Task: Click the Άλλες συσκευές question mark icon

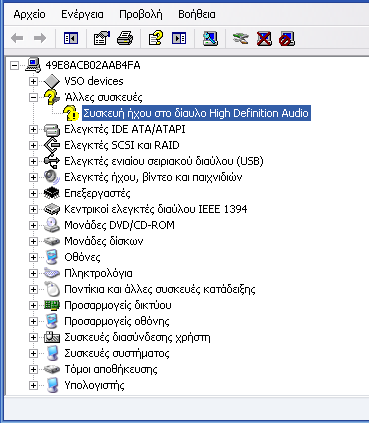Action: 52,97
